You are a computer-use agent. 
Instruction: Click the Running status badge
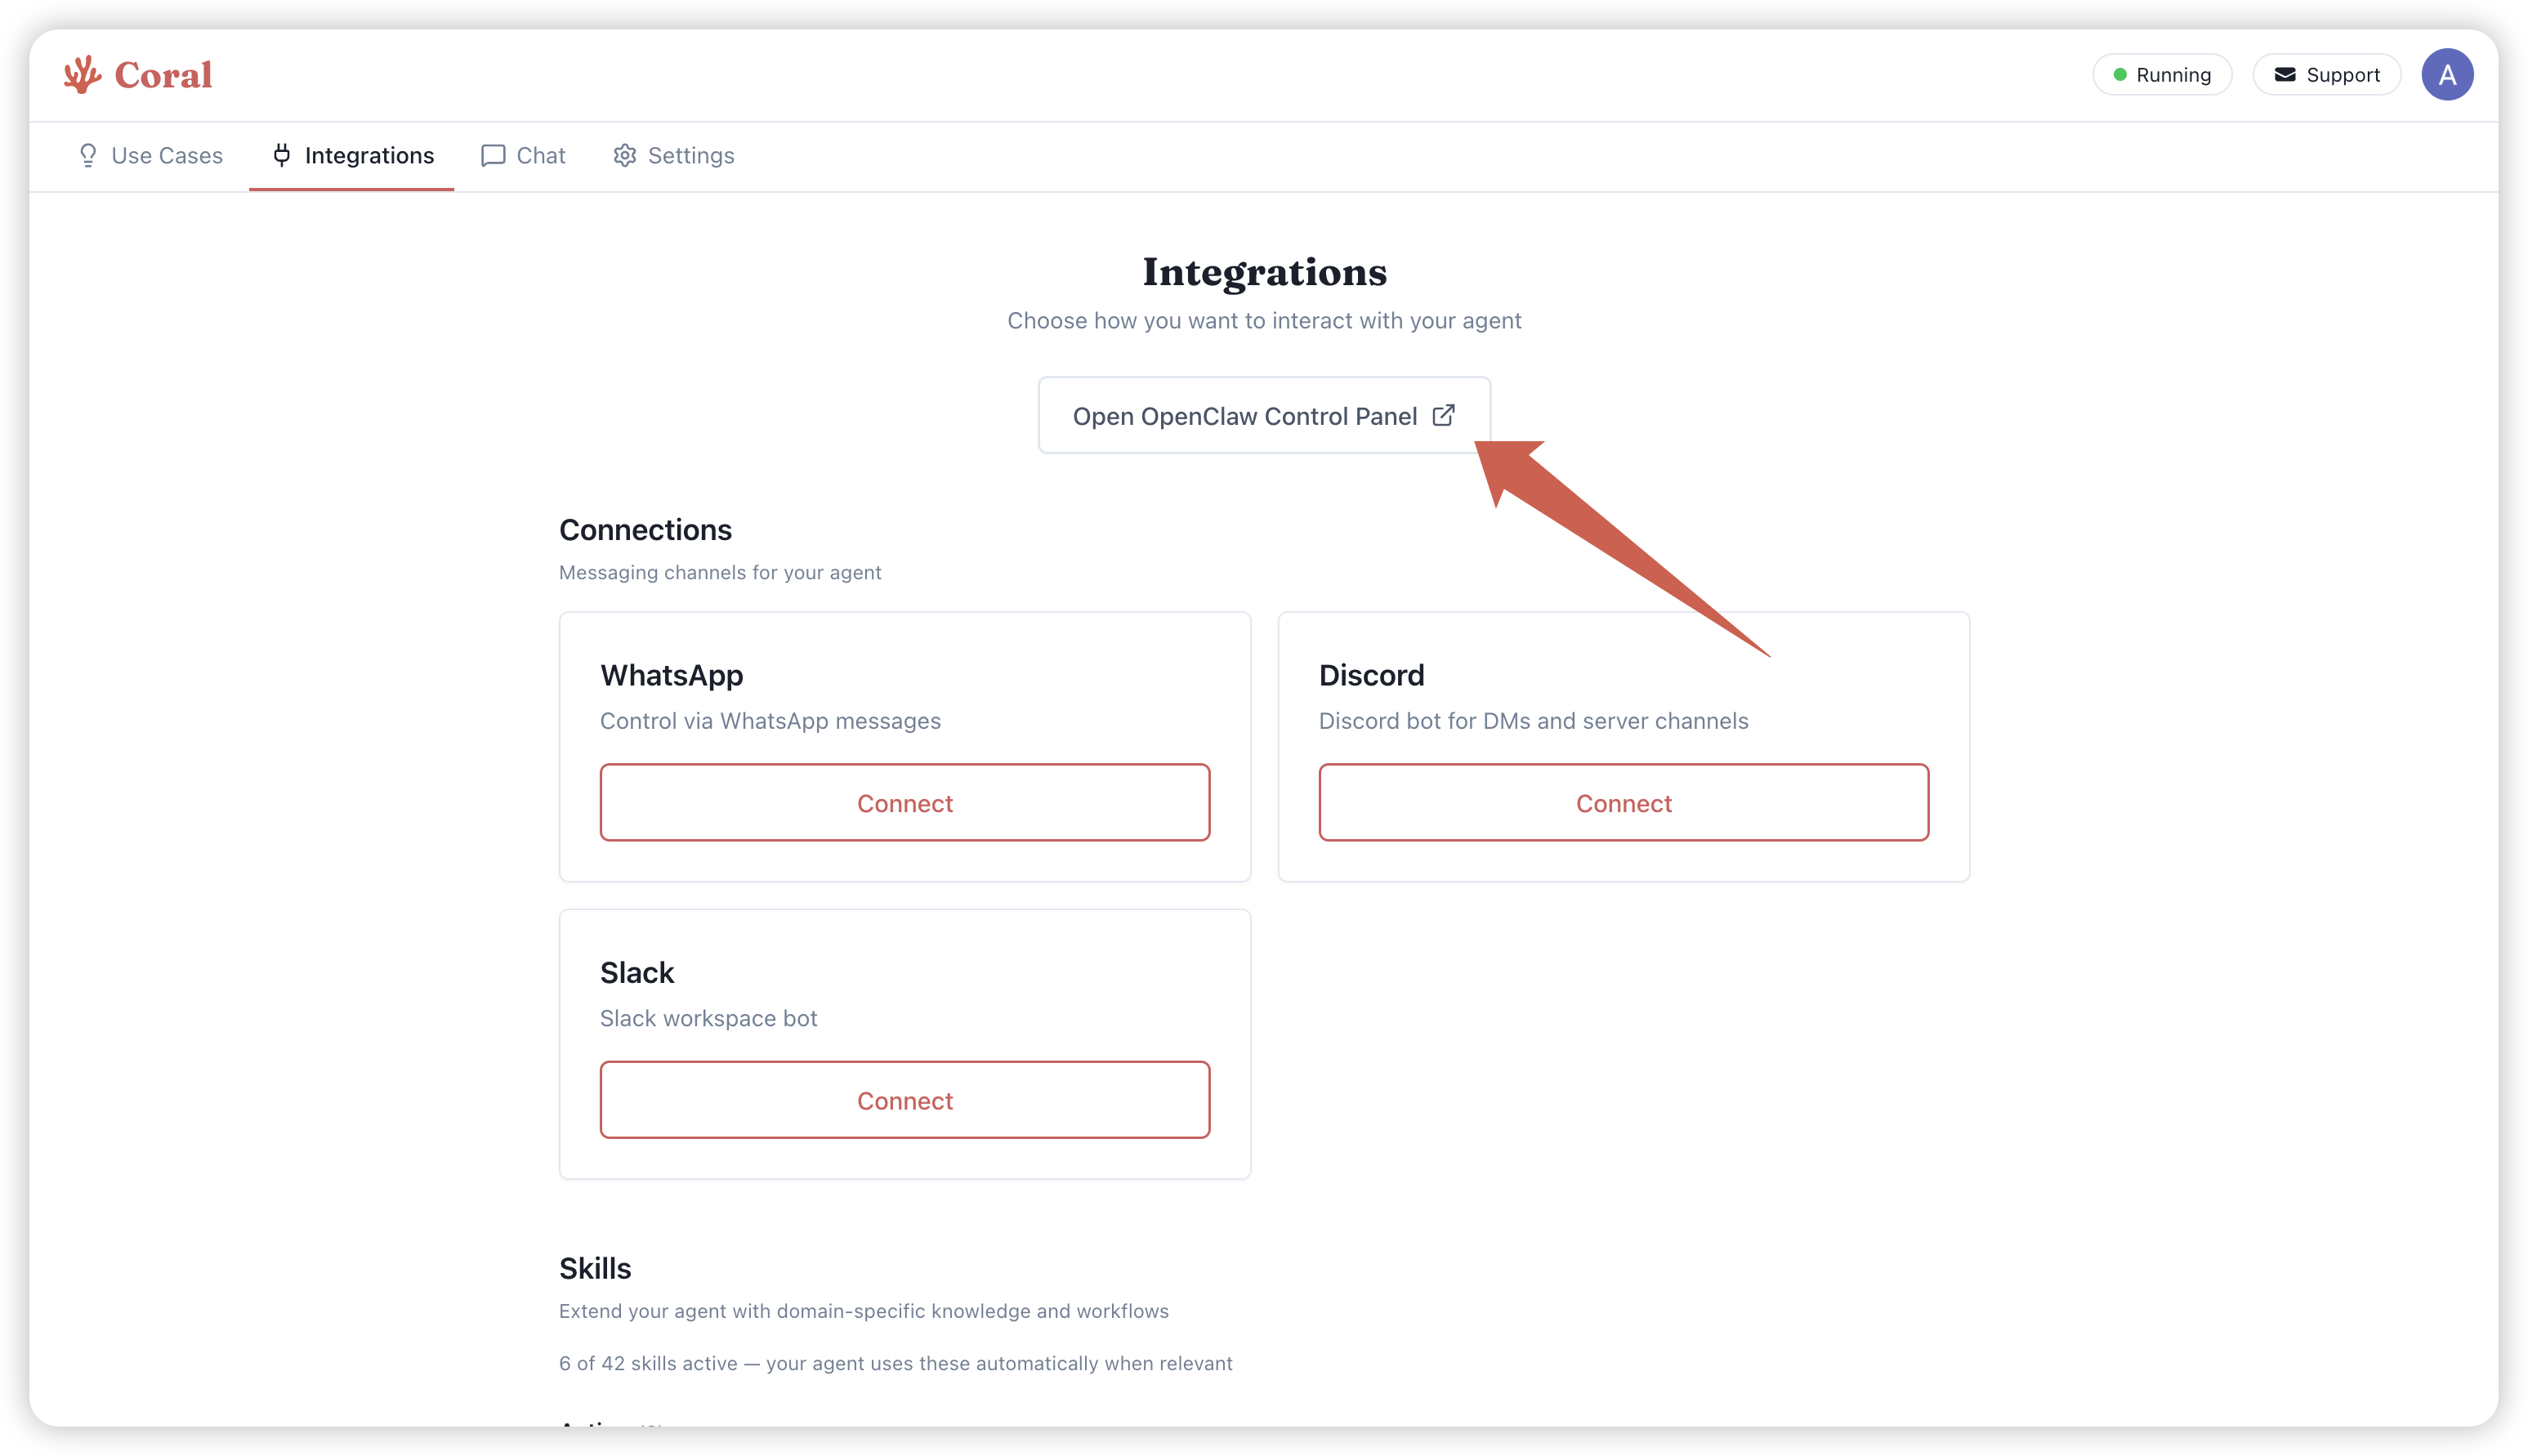pos(2162,74)
